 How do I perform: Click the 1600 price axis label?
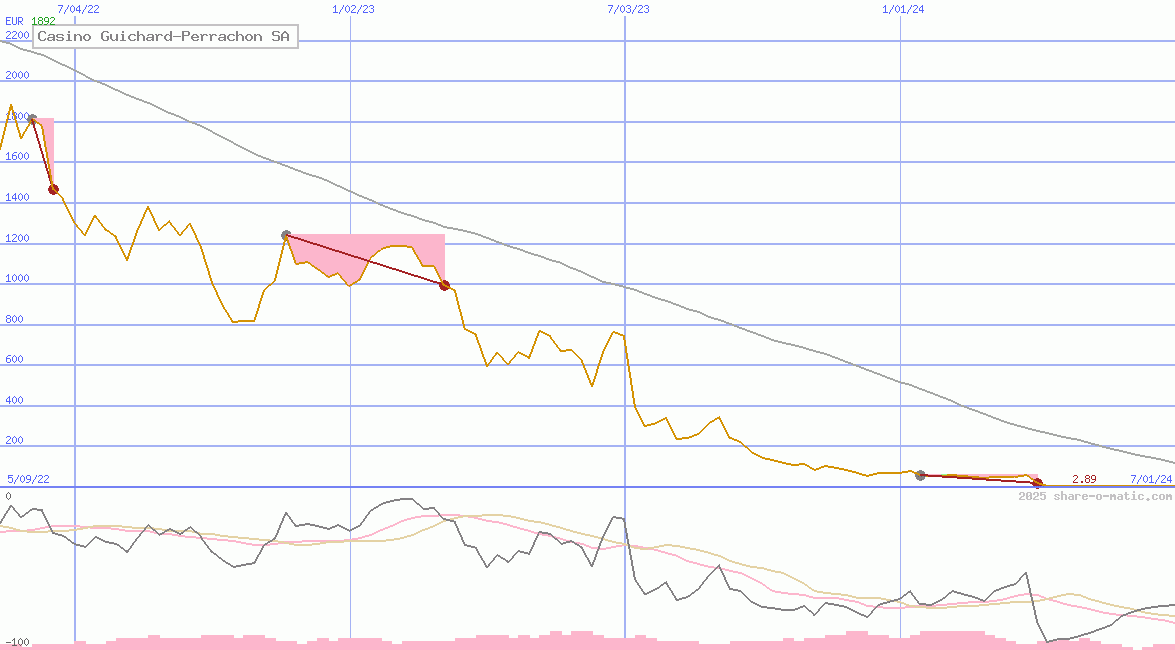[x=17, y=156]
